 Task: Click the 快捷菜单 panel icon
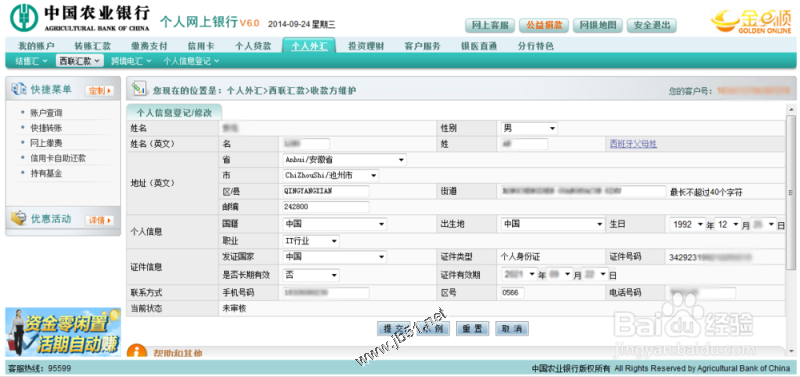[x=19, y=89]
